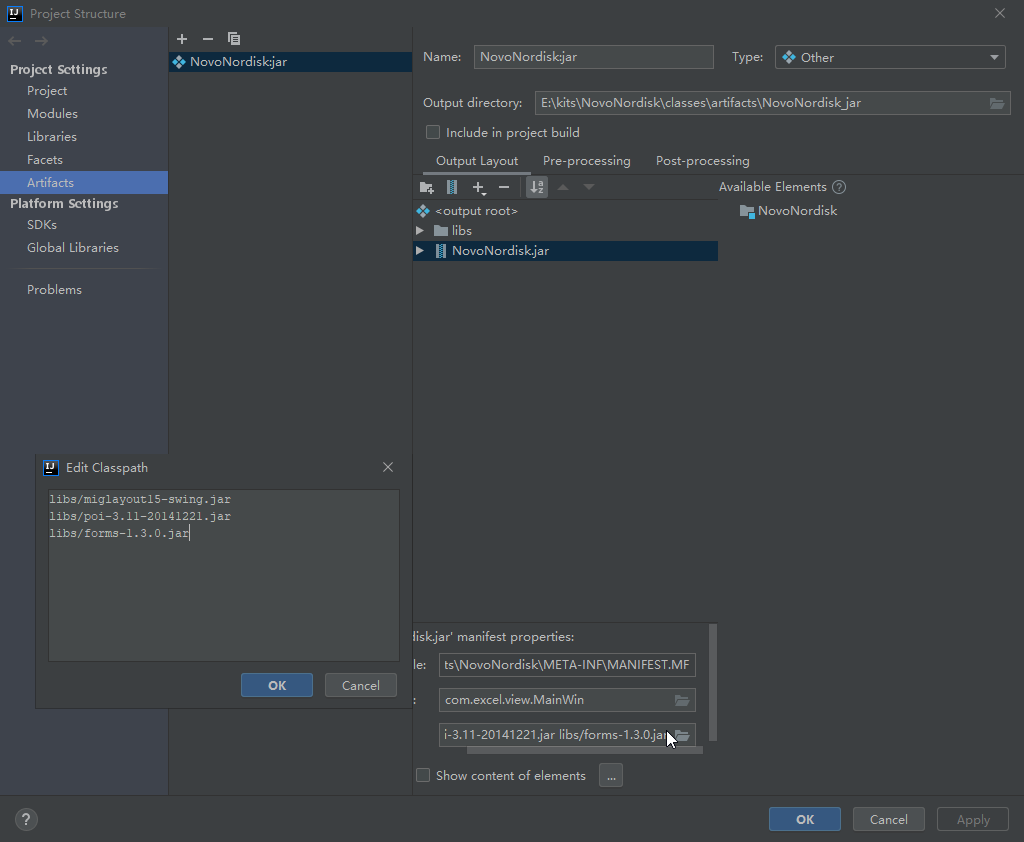
Task: Click the add artifact plus icon
Action: [182, 39]
